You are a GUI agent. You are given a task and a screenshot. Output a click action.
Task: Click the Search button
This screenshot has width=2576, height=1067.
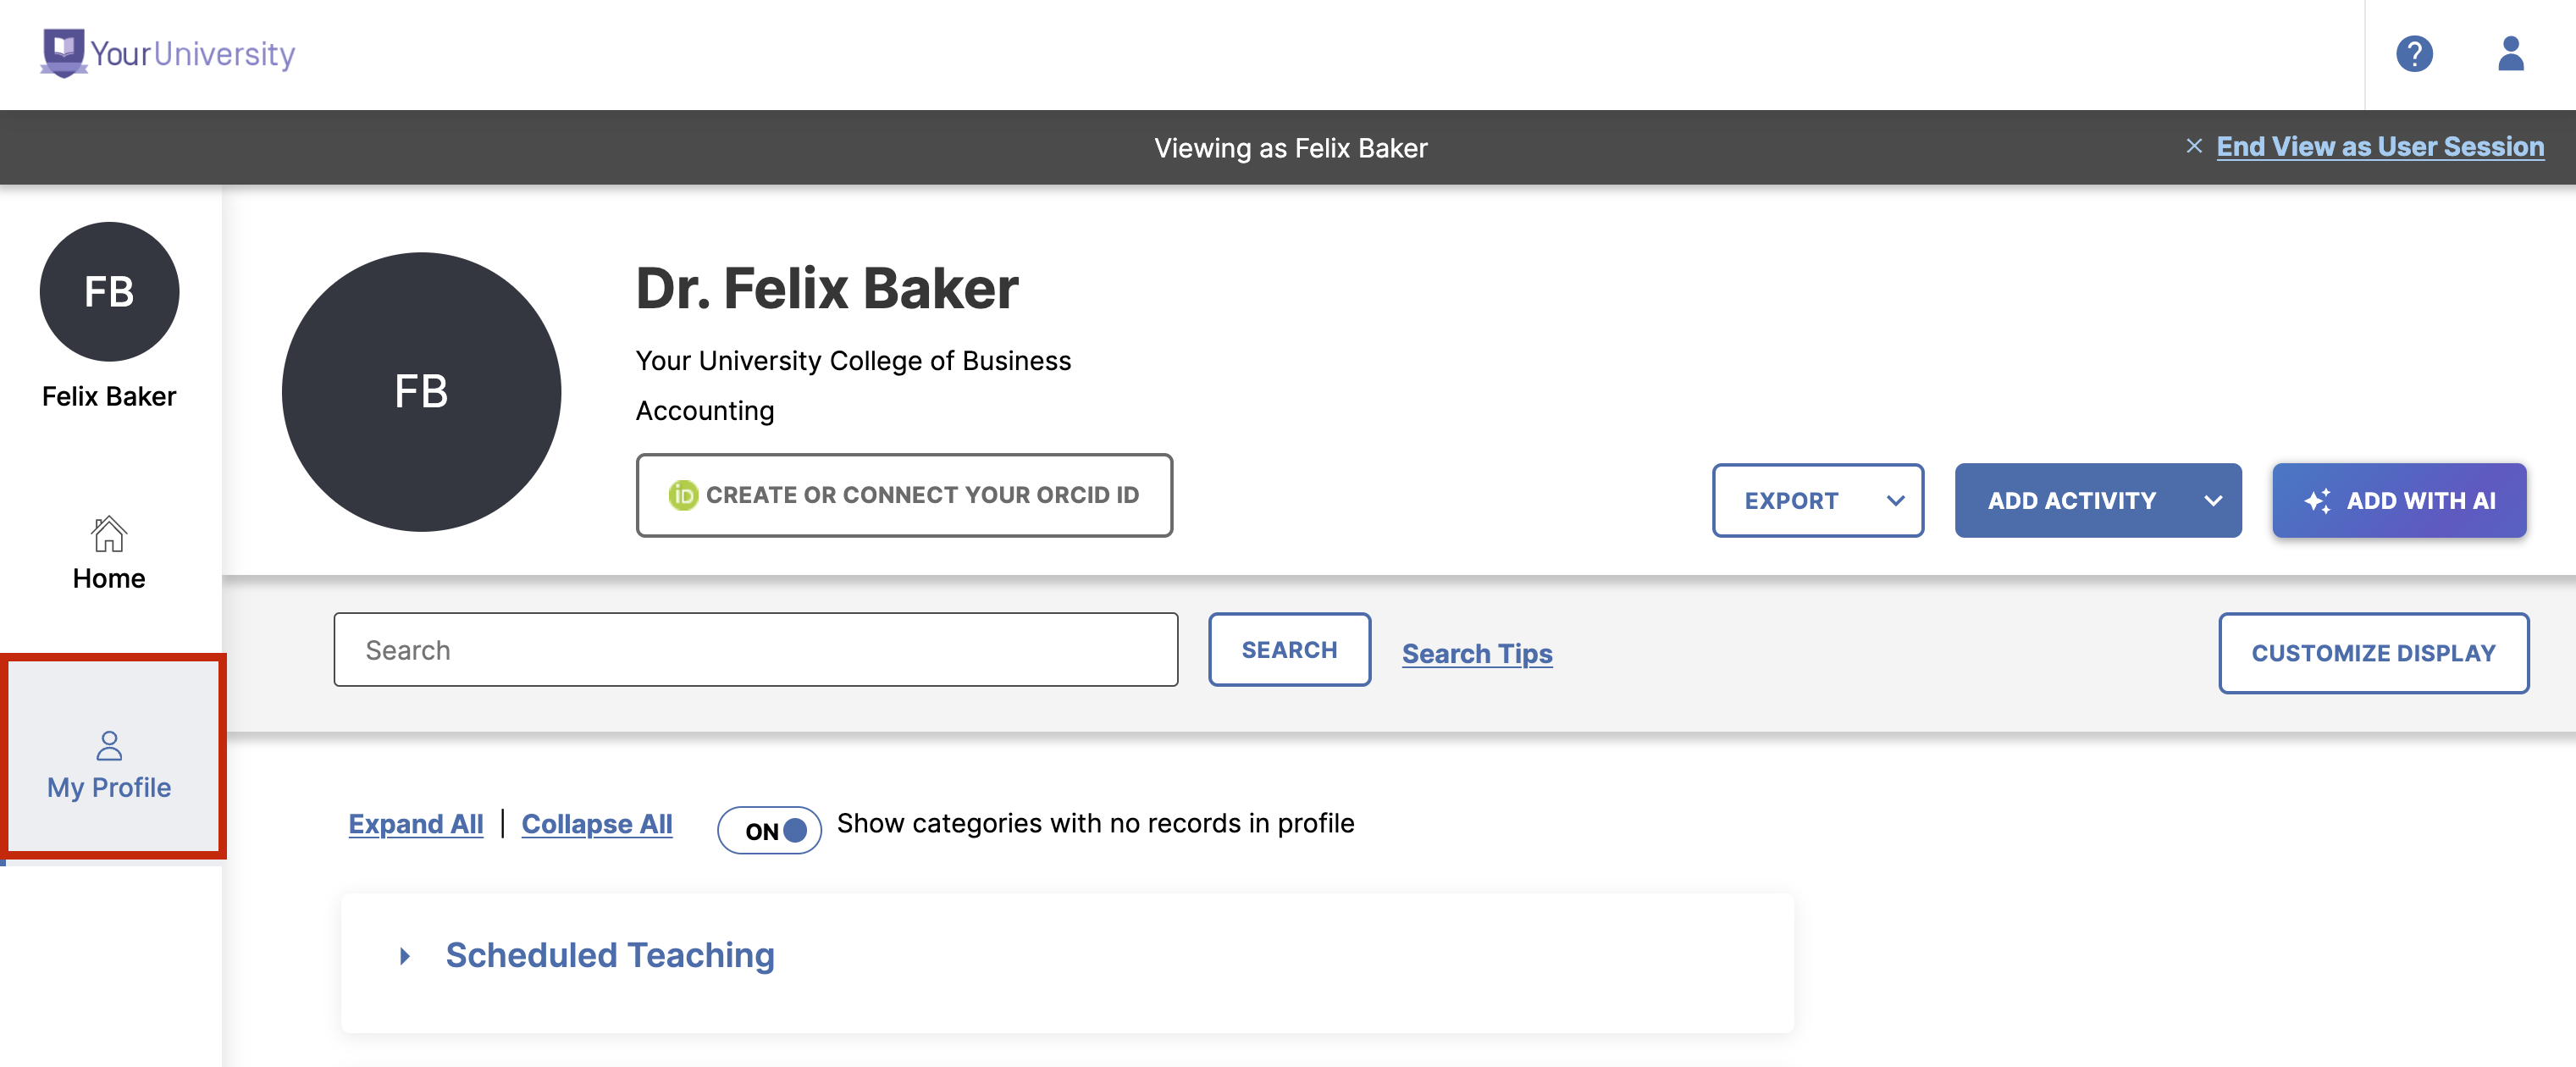(x=1289, y=650)
